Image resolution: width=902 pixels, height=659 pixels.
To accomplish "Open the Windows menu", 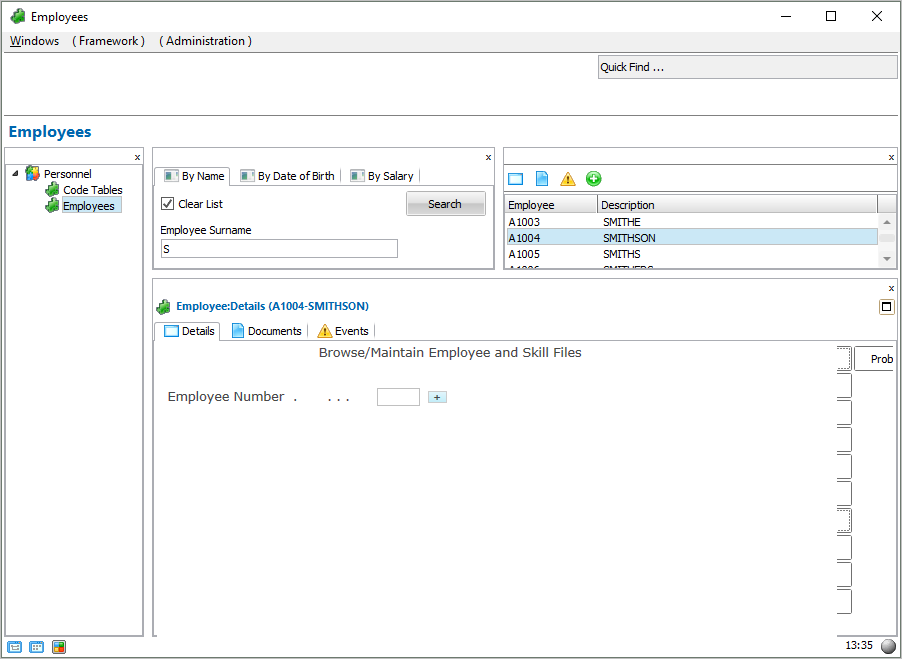I will (x=35, y=41).
